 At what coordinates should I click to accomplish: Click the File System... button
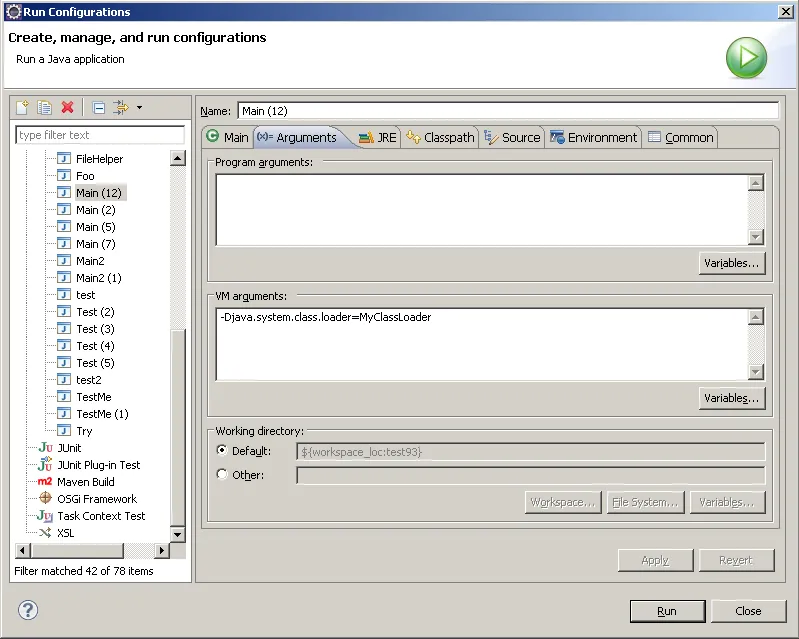point(645,502)
